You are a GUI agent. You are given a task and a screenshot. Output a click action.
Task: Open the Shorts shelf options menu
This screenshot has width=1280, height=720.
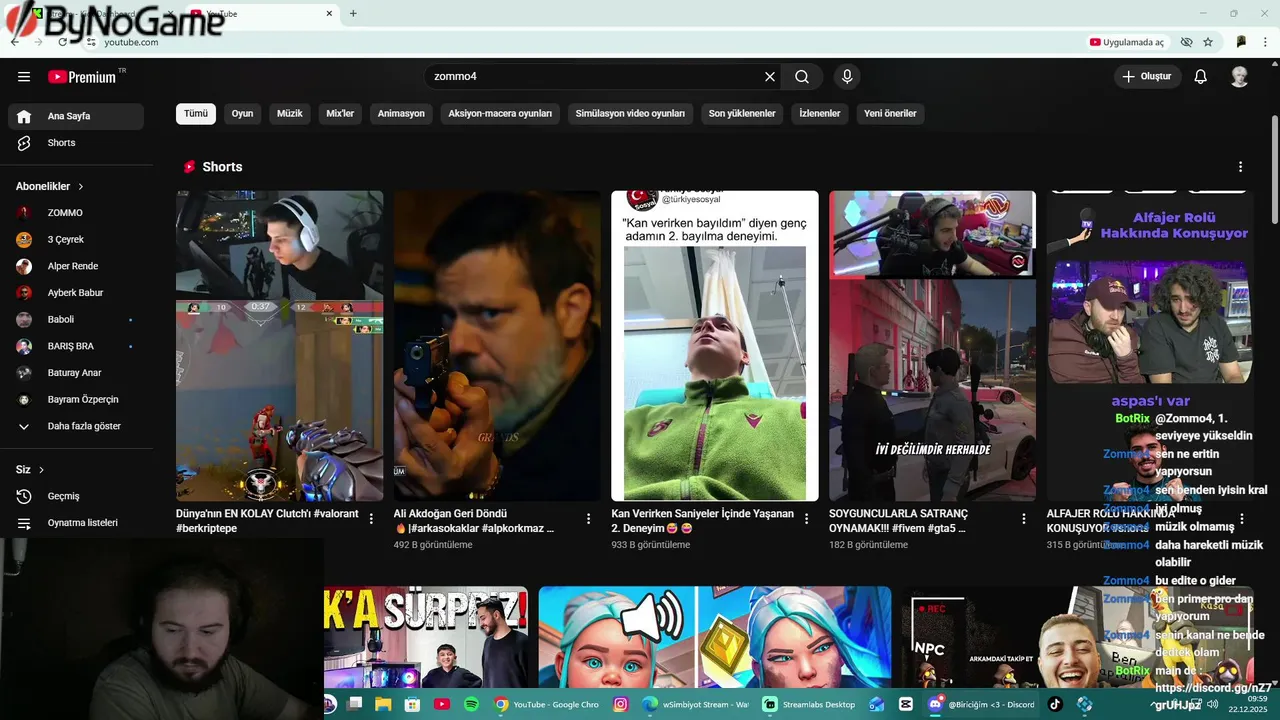(x=1240, y=167)
